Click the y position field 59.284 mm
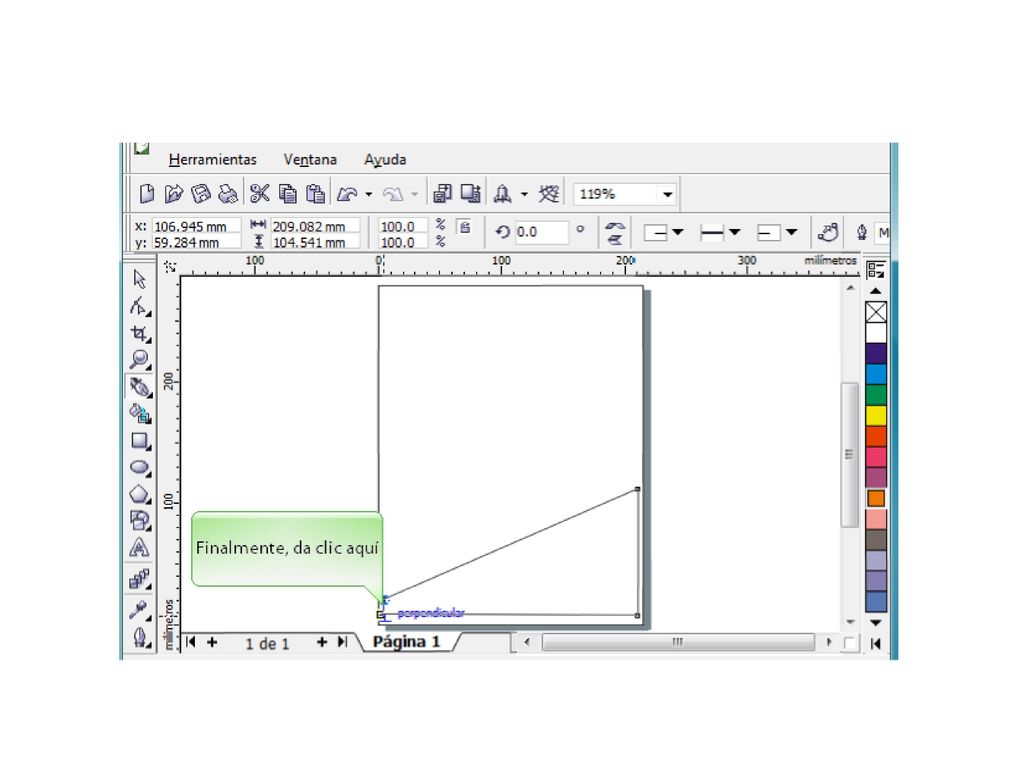This screenshot has width=1024, height=768. coord(196,242)
